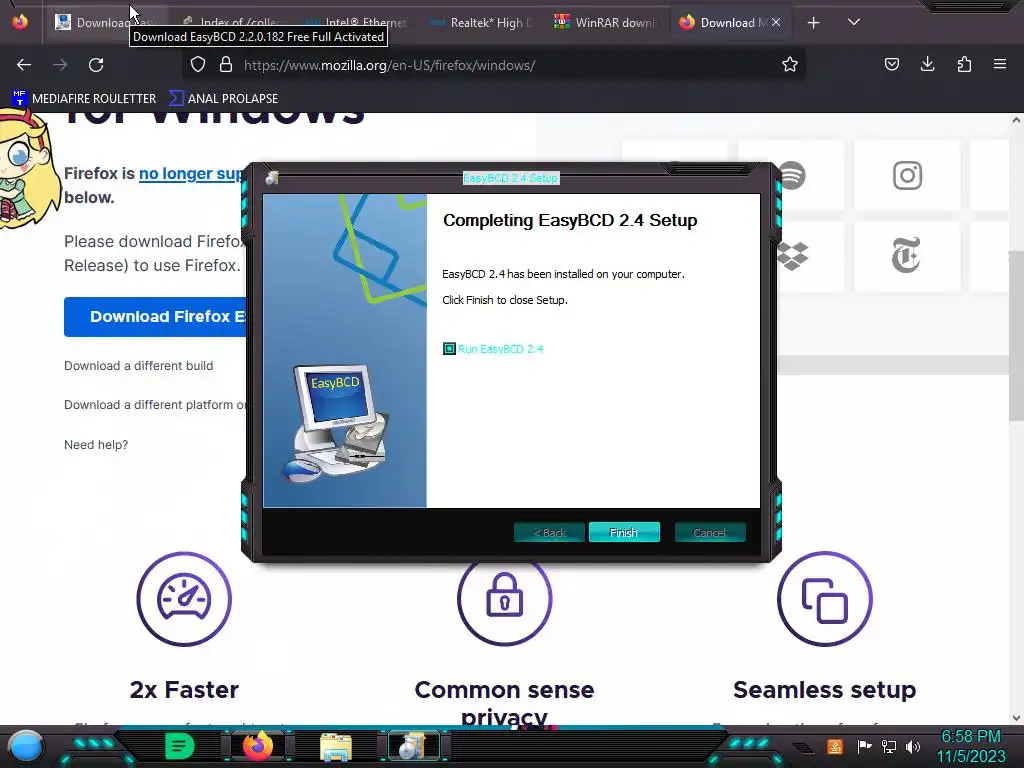Open the Windows Start orb
Screen dimensions: 1024x768
26,746
